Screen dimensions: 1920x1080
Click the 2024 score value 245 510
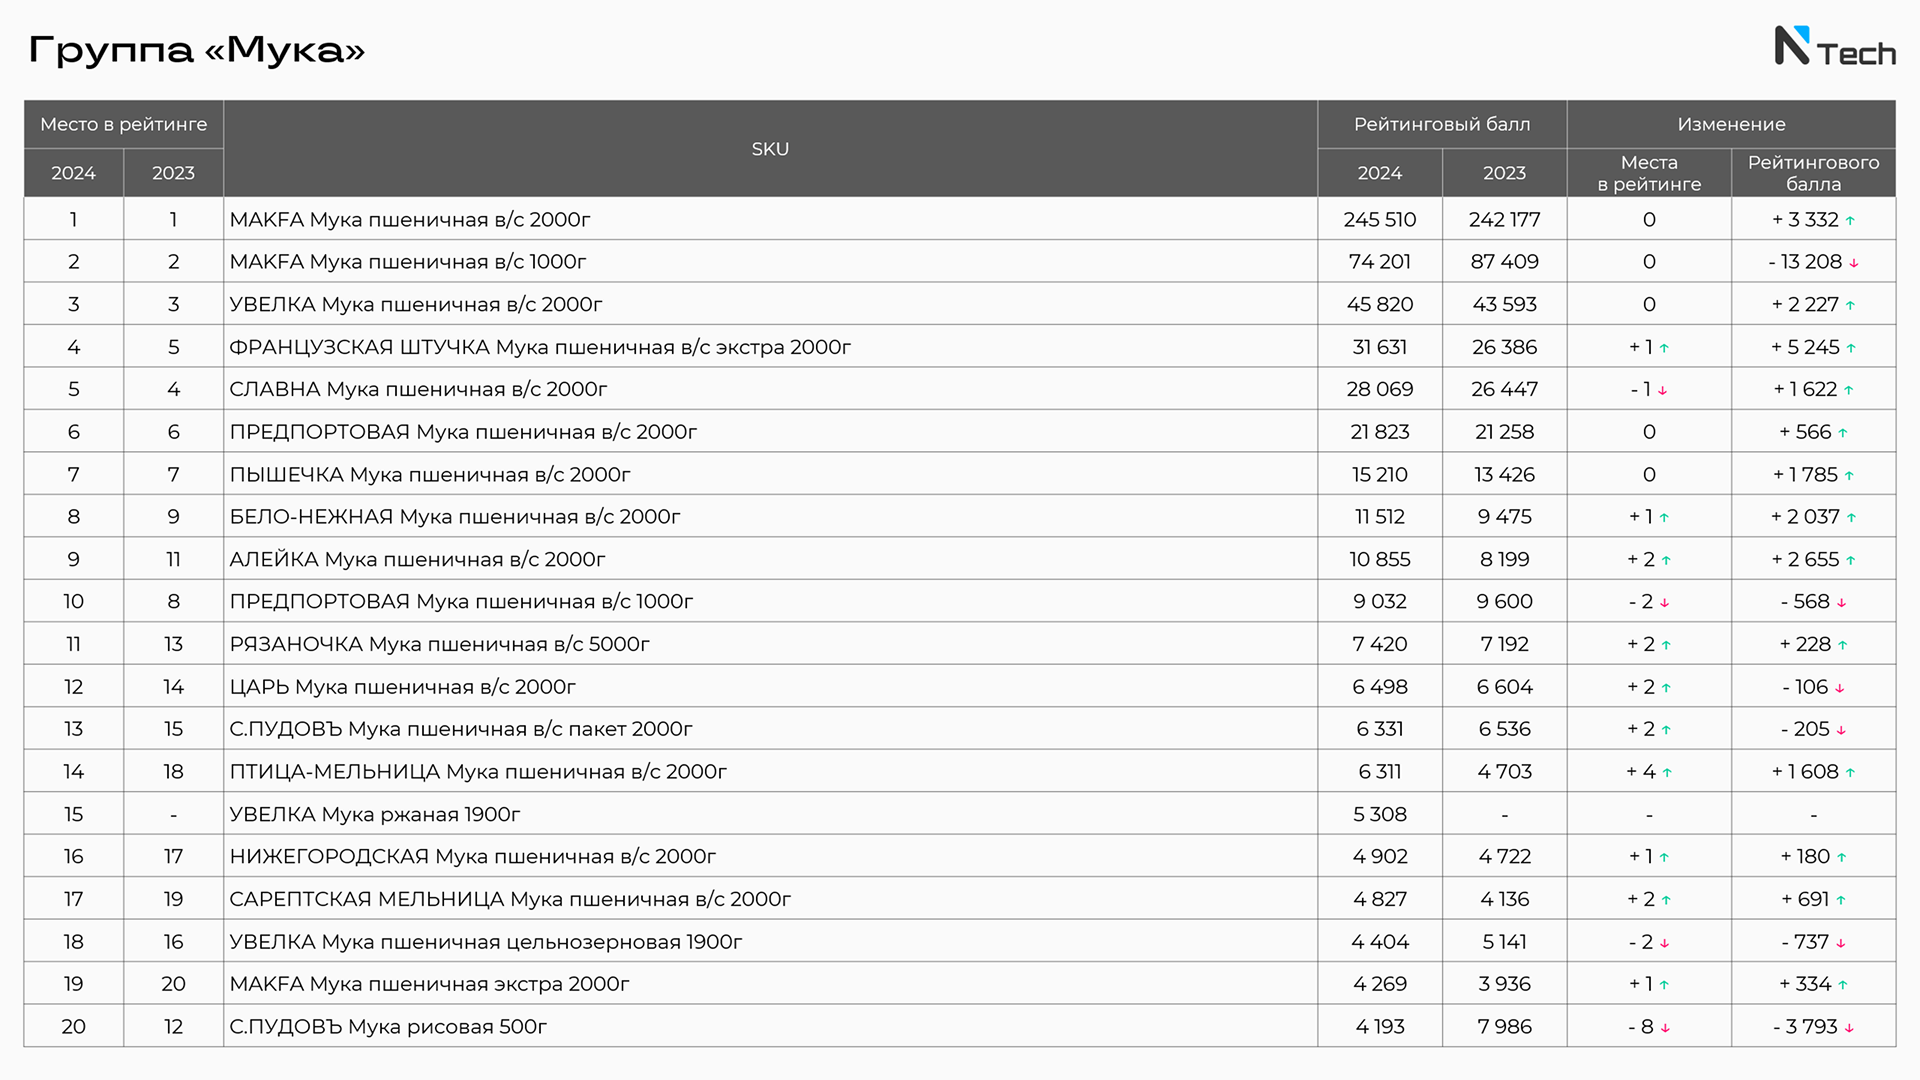tap(1380, 219)
